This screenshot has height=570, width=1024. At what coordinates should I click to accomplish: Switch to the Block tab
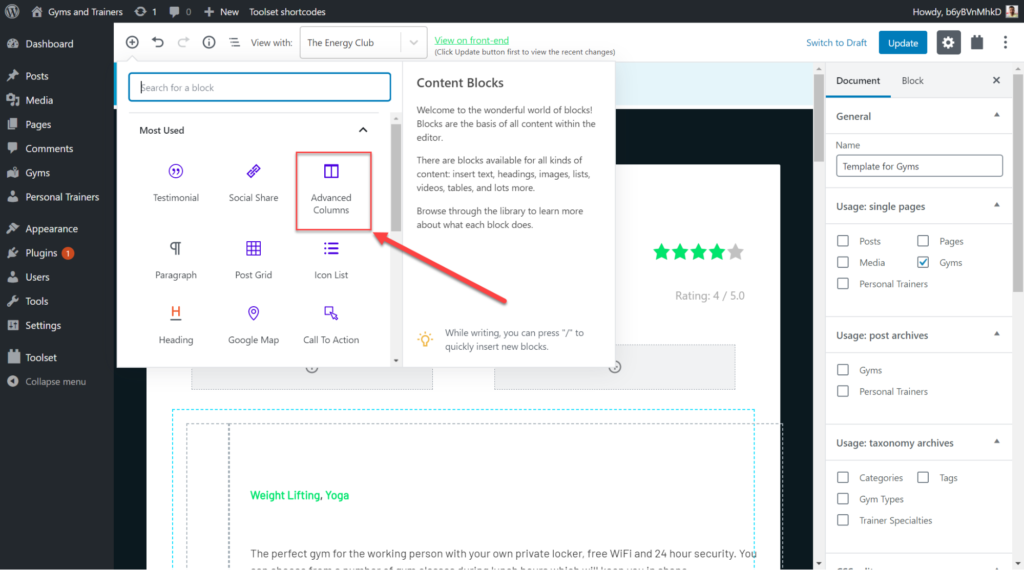coord(912,80)
